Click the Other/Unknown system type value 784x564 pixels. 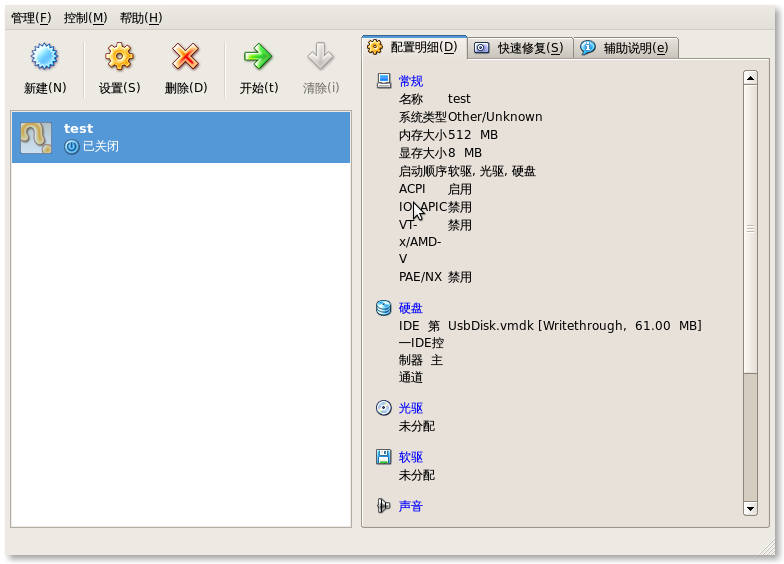(x=495, y=116)
